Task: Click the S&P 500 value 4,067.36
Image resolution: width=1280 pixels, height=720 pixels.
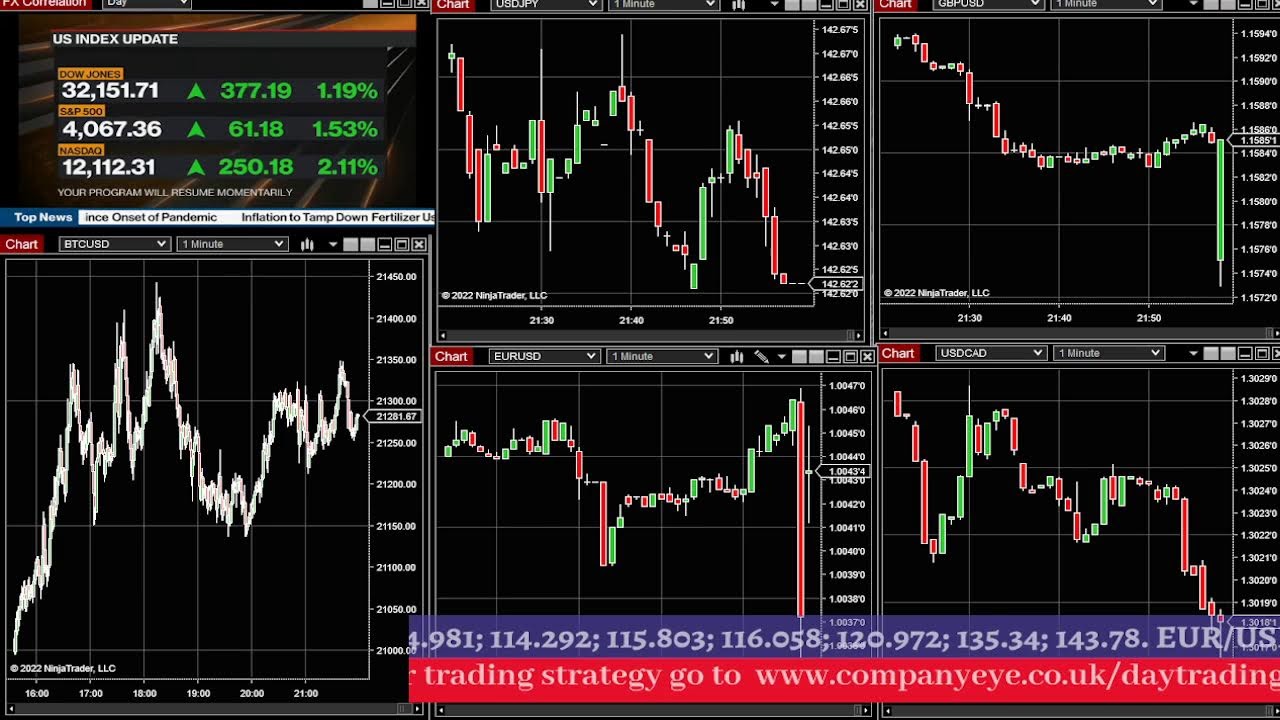Action: tap(111, 129)
